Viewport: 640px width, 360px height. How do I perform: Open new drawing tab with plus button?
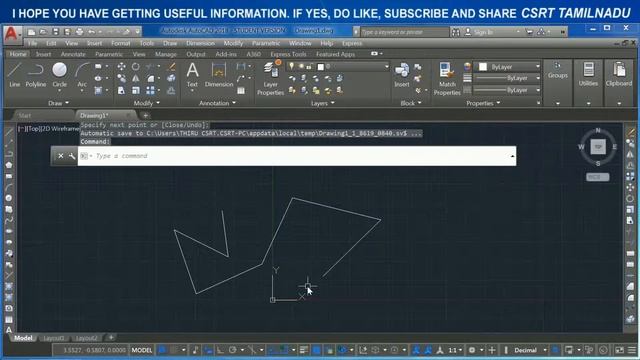[x=145, y=116]
